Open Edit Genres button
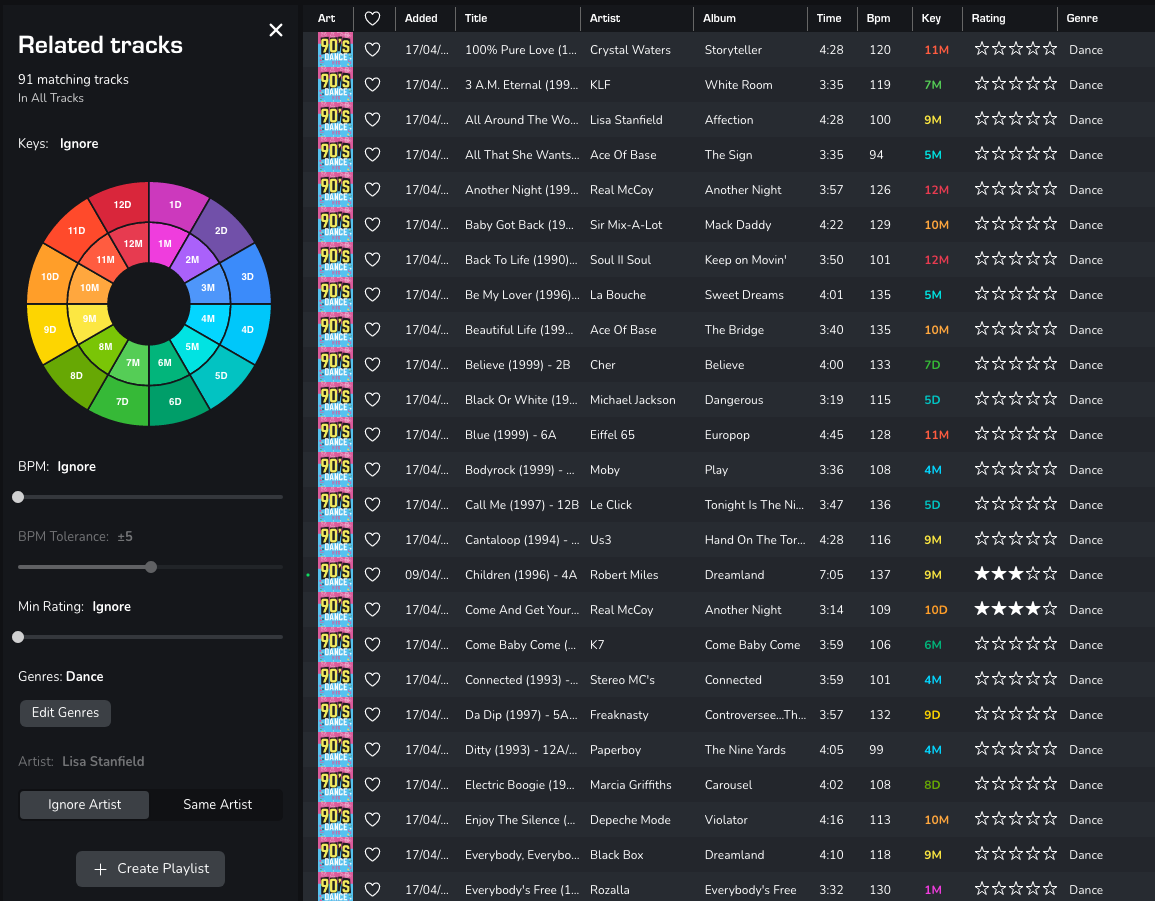 (x=66, y=712)
